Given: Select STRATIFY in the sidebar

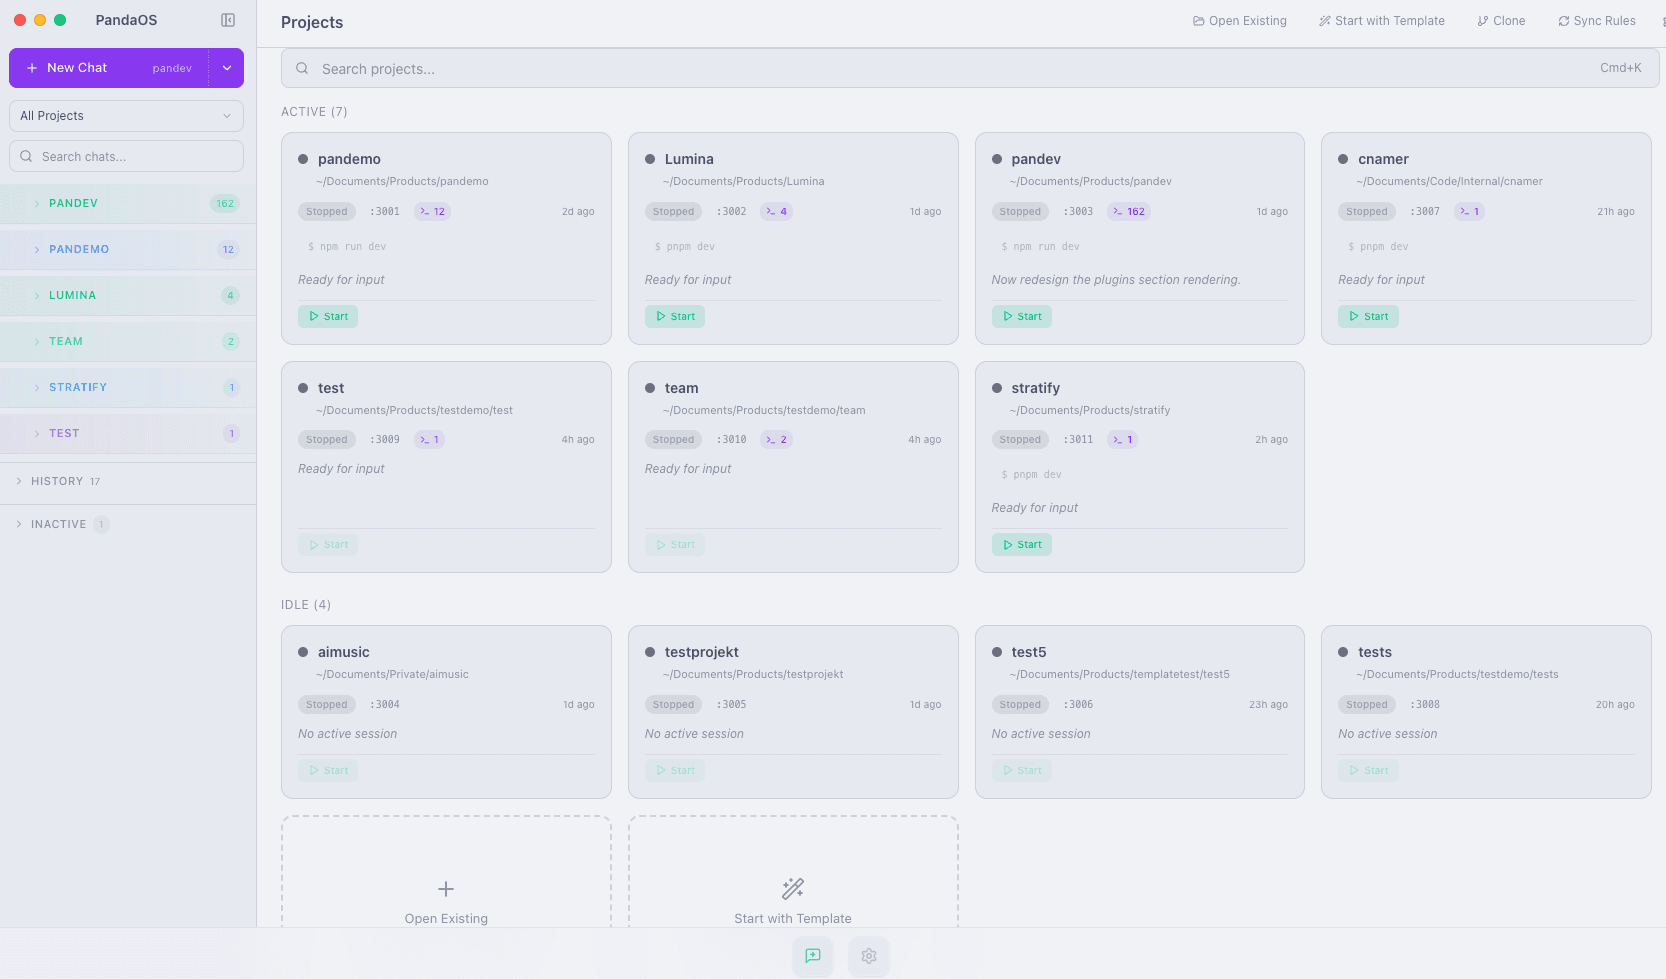Looking at the screenshot, I should pyautogui.click(x=76, y=387).
